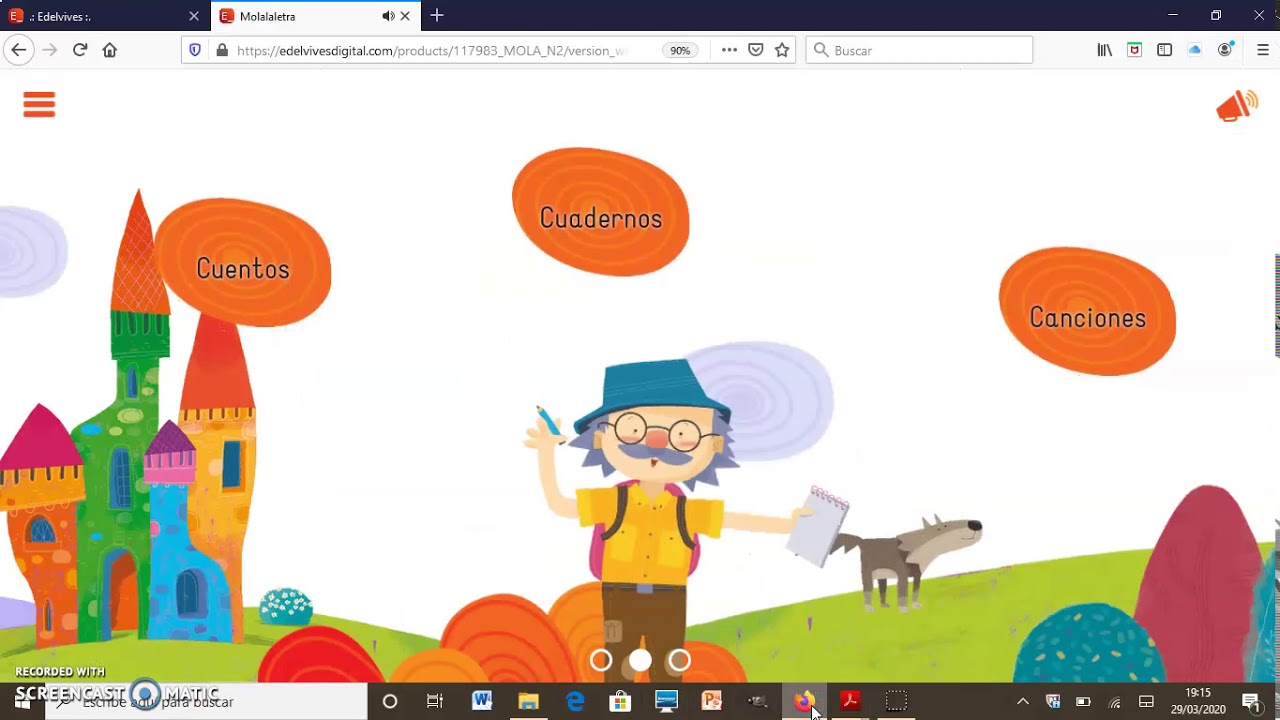Toggle the Firefox sidebar view
The height and width of the screenshot is (720, 1280).
[x=1165, y=50]
